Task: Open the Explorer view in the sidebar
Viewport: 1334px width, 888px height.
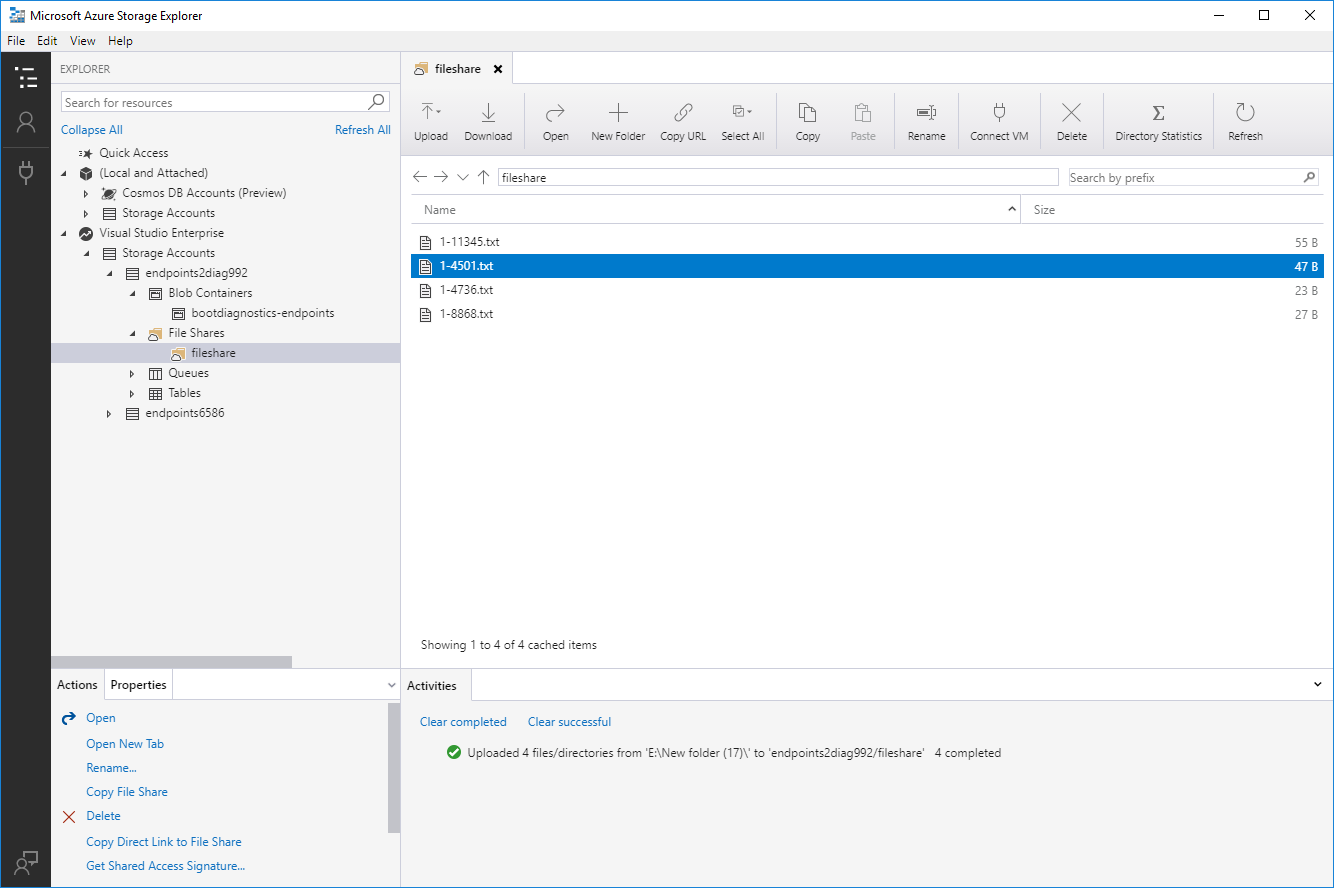Action: (x=26, y=77)
